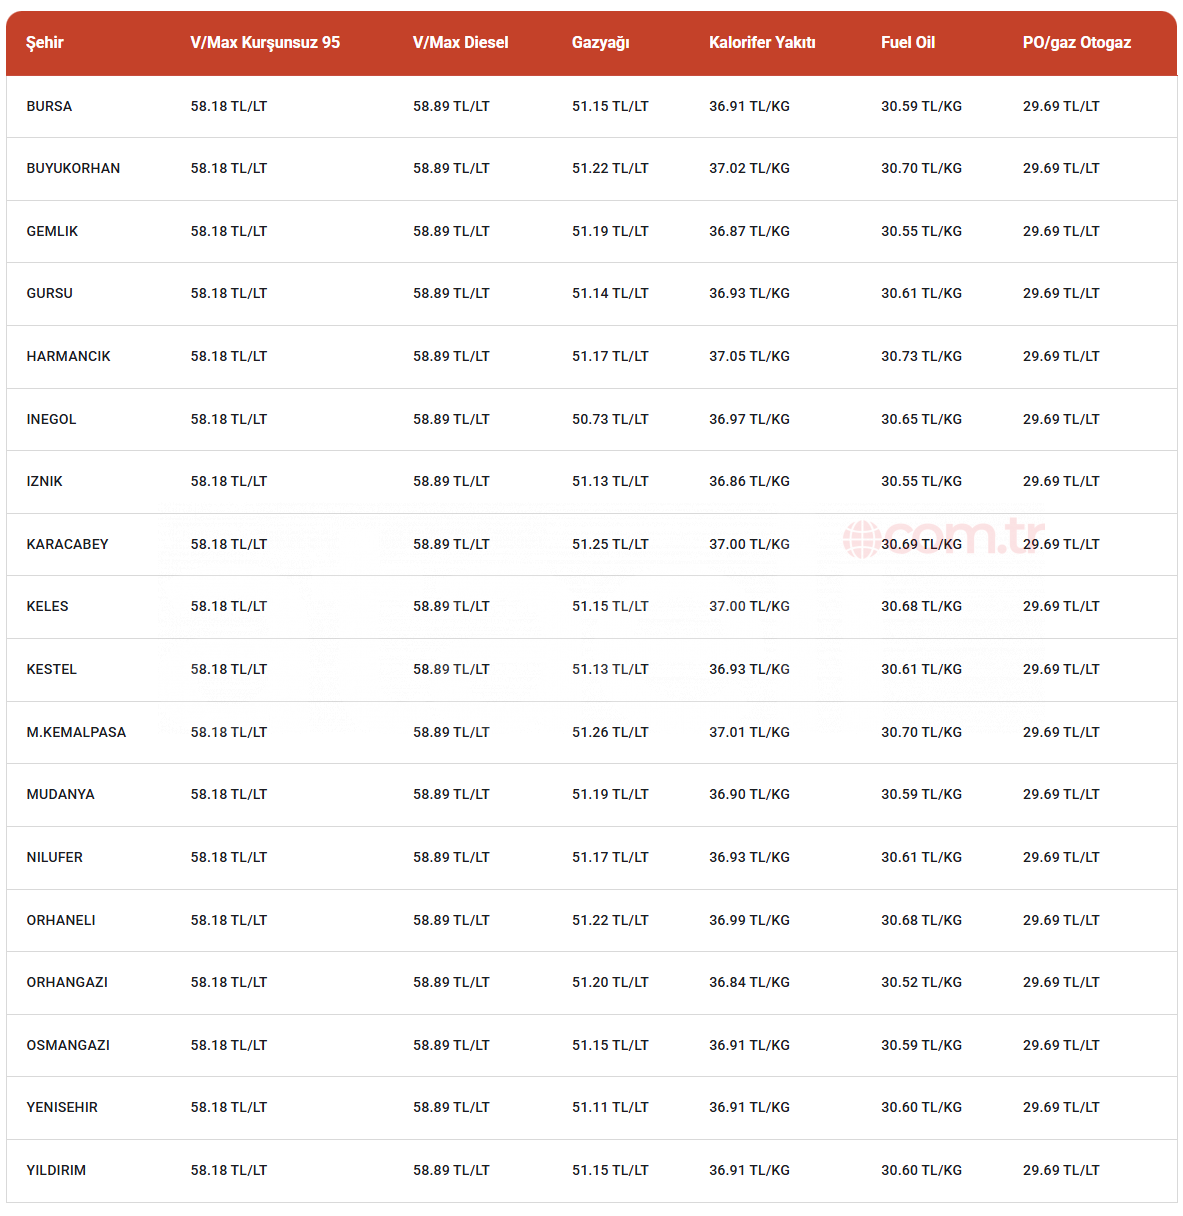
Task: Click ORHANGAZI's Fuel Oil price 30.52
Action: 921,982
